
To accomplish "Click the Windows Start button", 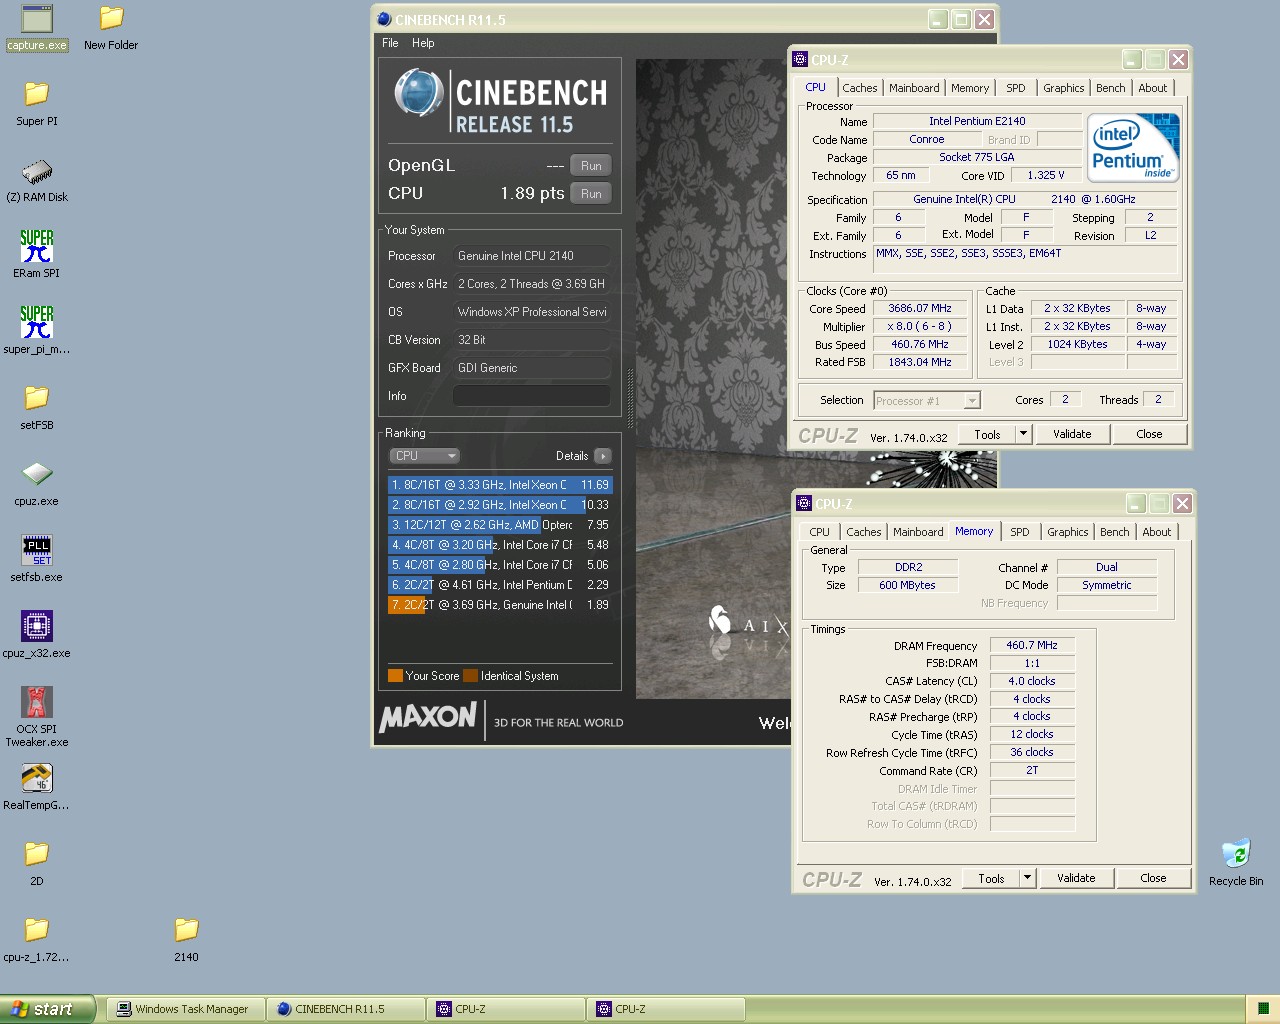I will (x=47, y=1009).
